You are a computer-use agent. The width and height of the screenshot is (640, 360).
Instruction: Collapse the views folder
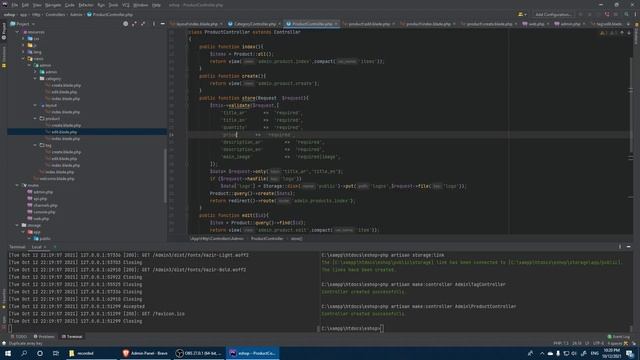pyautogui.click(x=24, y=59)
